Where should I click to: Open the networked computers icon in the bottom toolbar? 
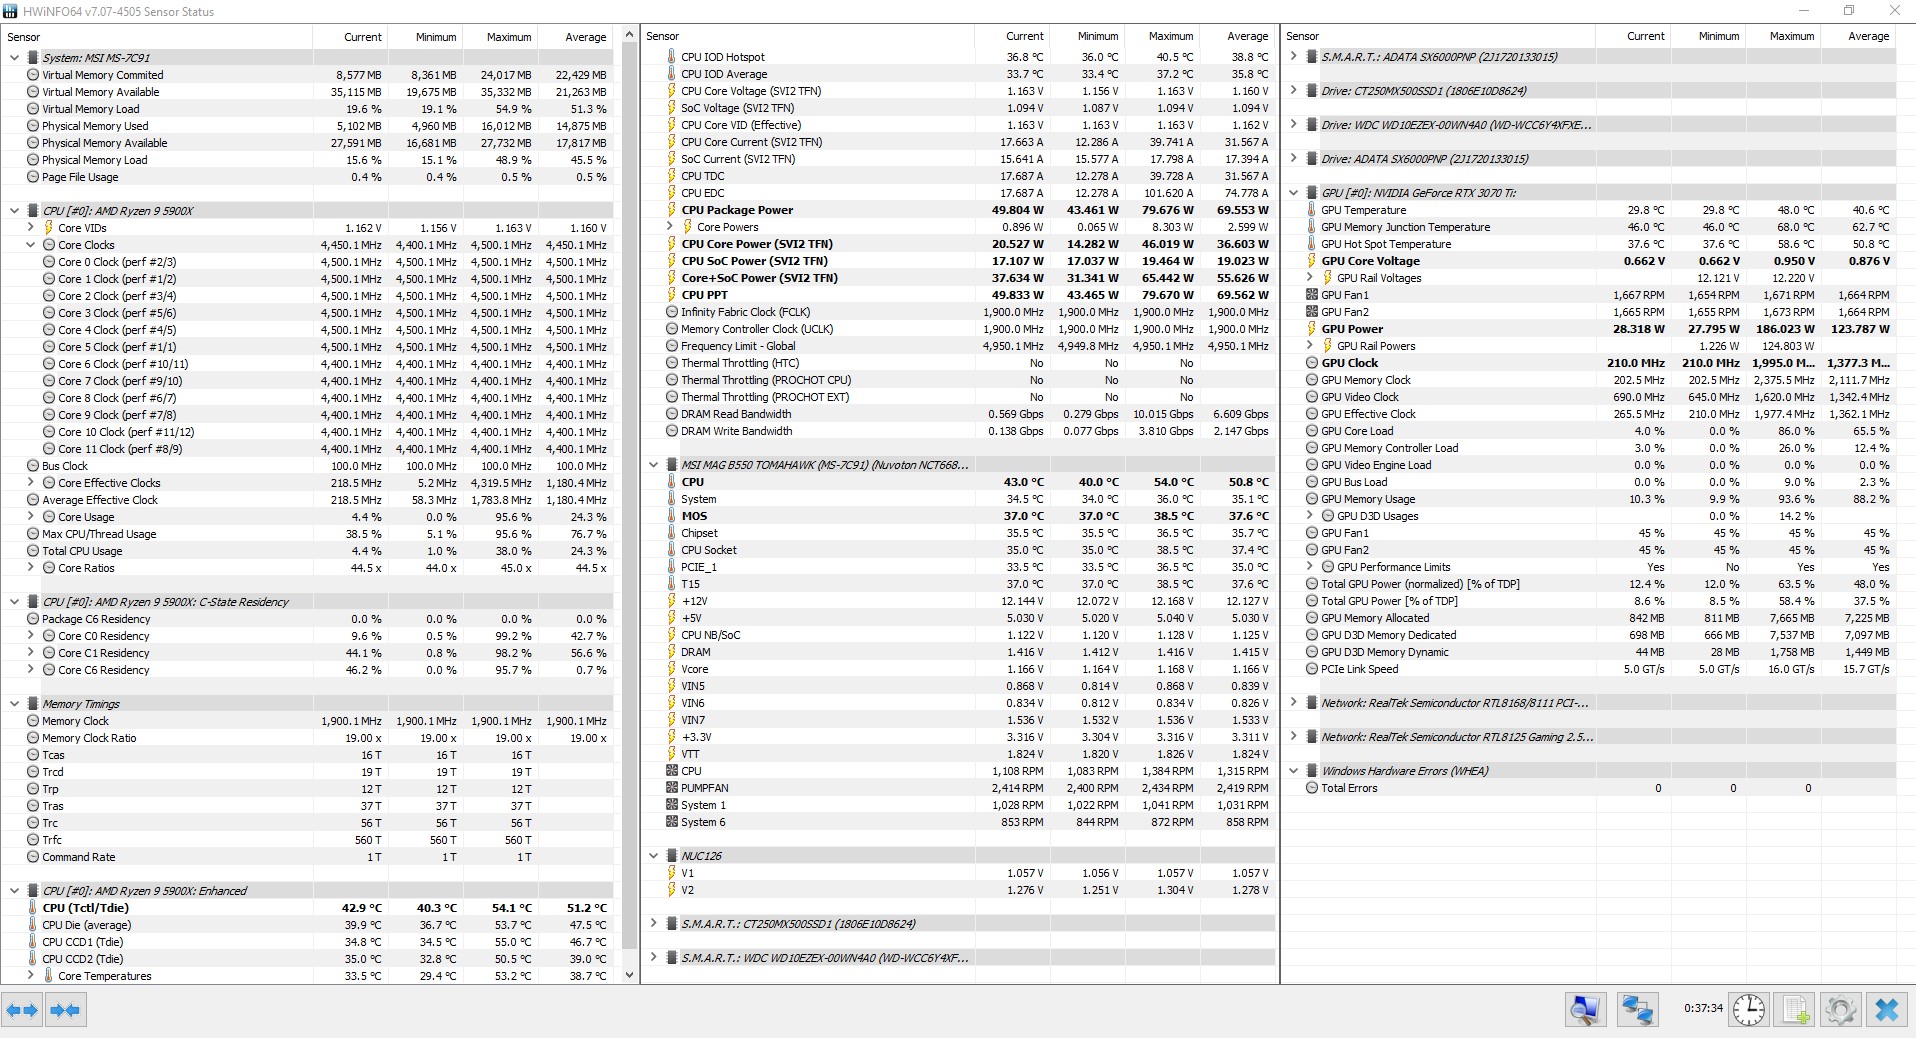click(1637, 1010)
